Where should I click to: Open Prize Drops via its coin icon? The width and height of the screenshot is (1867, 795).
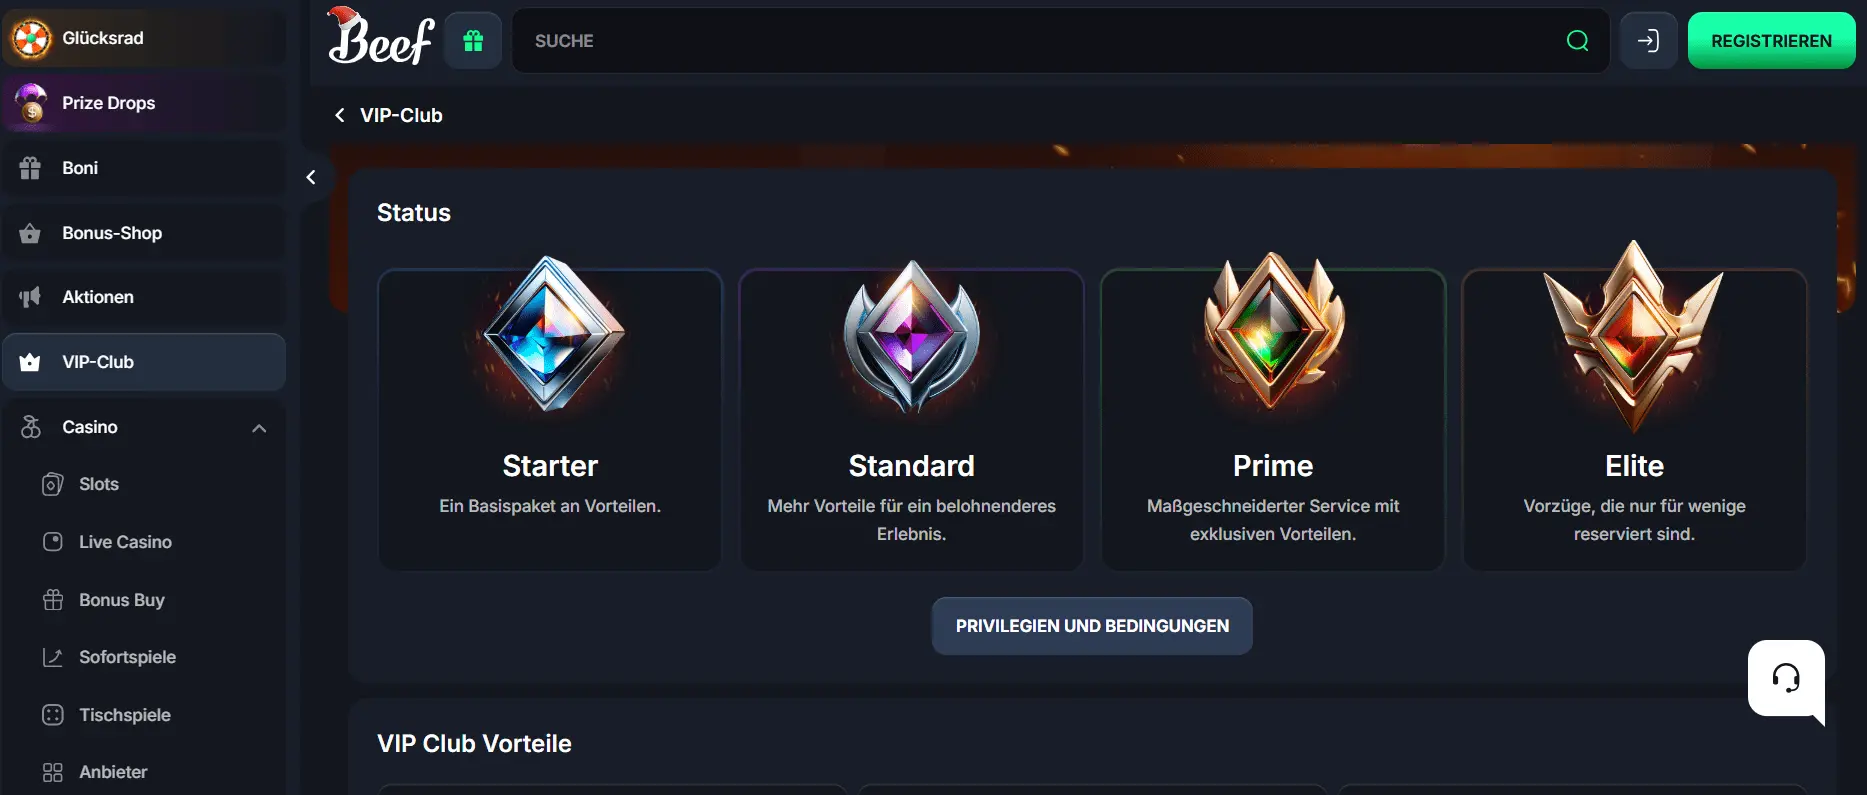[31, 103]
